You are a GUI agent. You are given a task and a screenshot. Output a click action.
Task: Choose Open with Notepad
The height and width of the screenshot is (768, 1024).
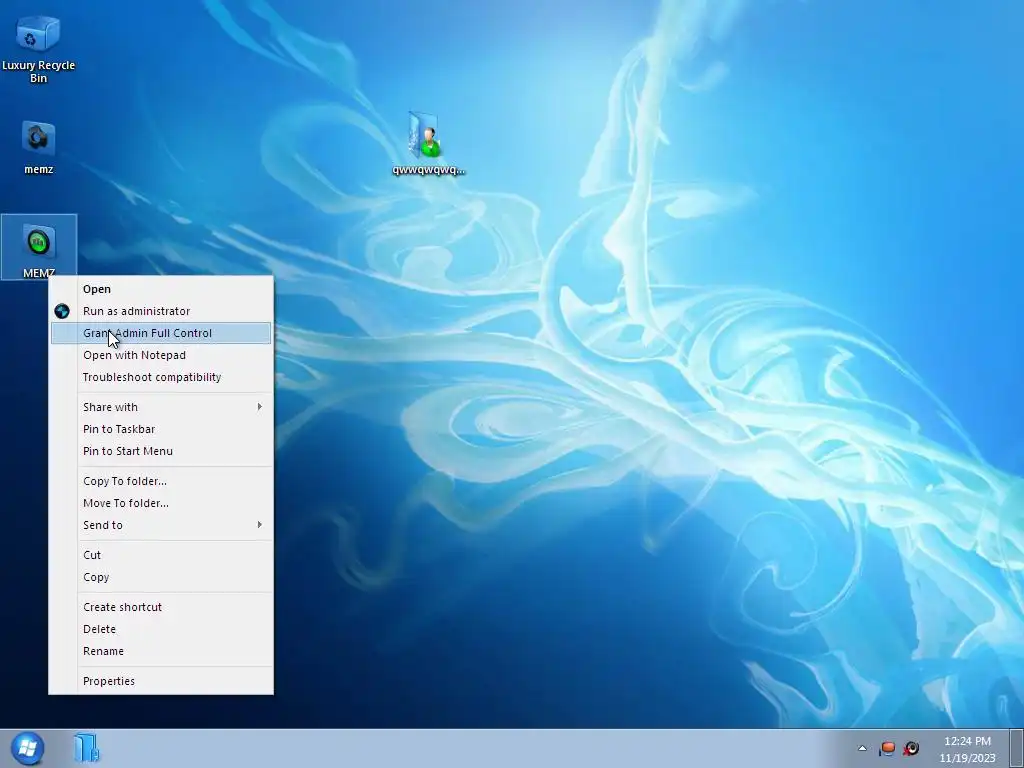pos(161,355)
